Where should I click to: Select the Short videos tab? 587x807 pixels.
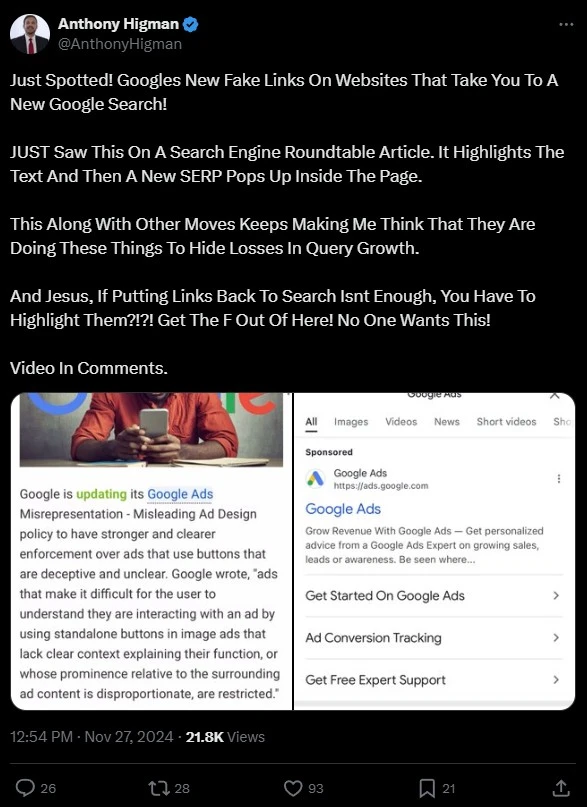(x=506, y=422)
